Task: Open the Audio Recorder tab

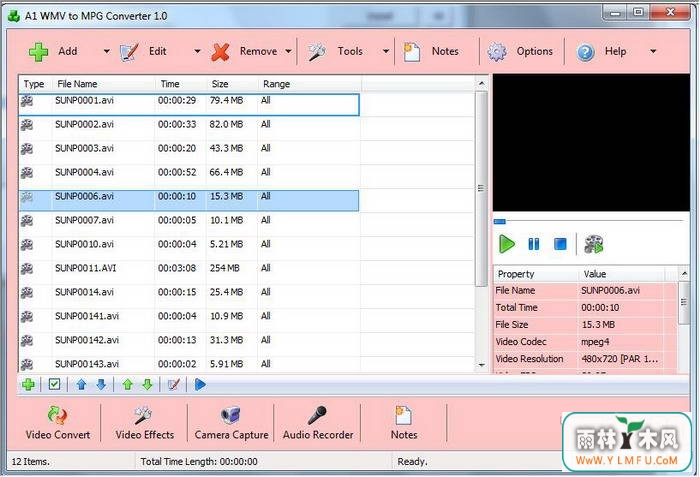Action: coord(318,423)
